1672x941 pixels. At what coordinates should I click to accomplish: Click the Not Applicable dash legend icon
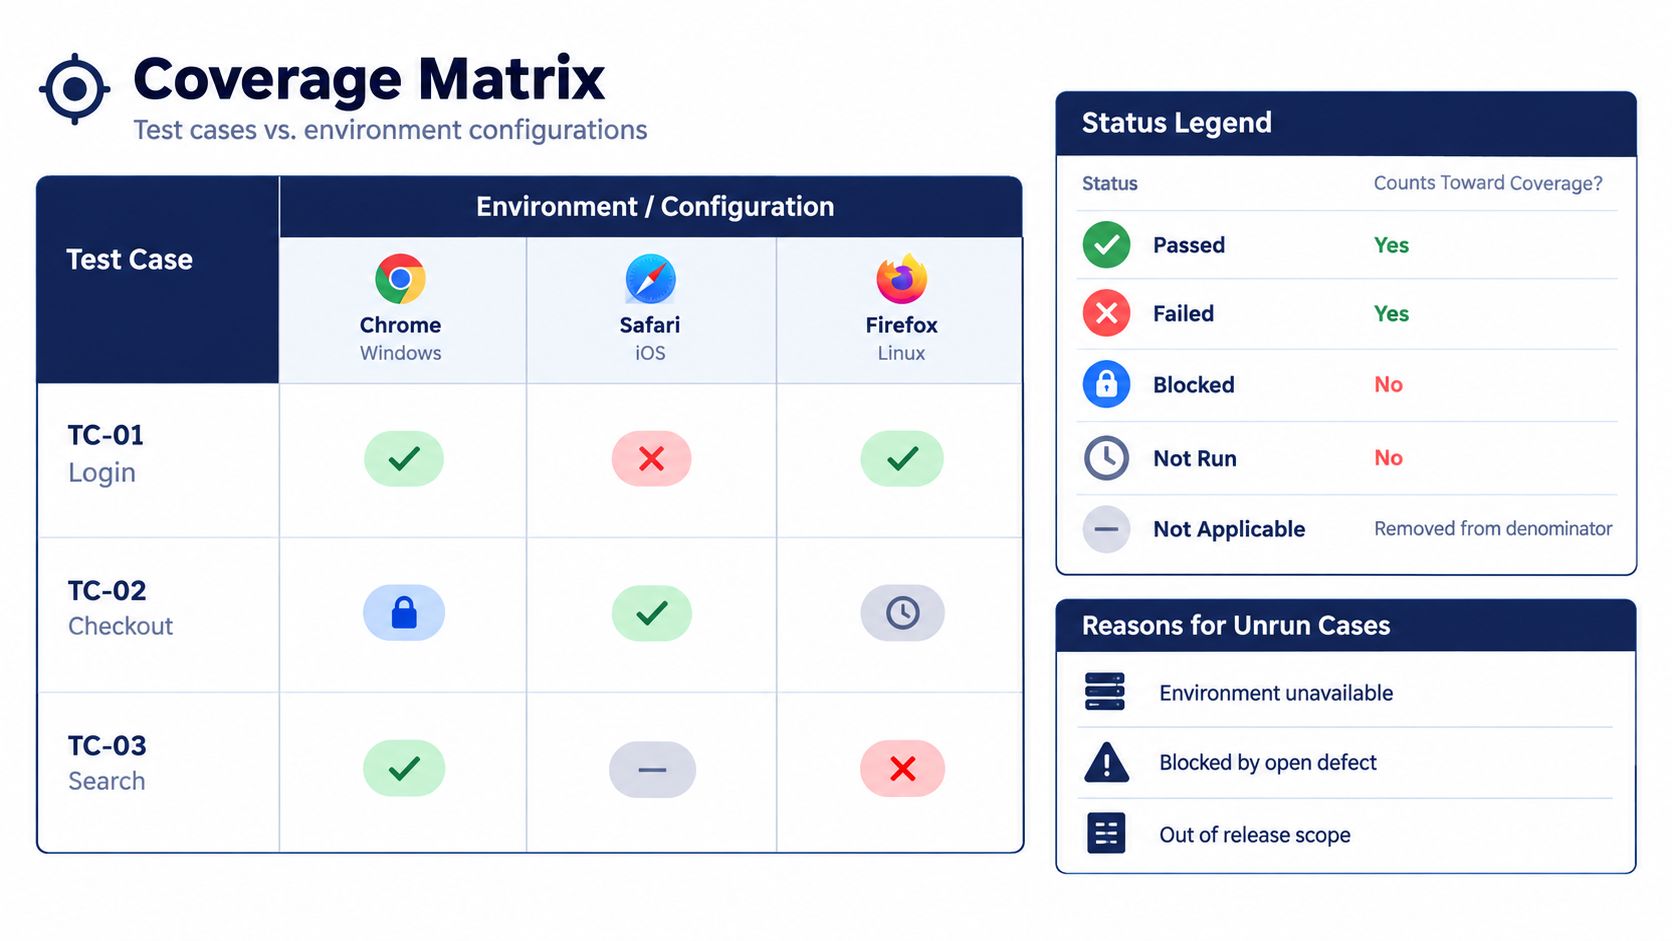(1106, 529)
